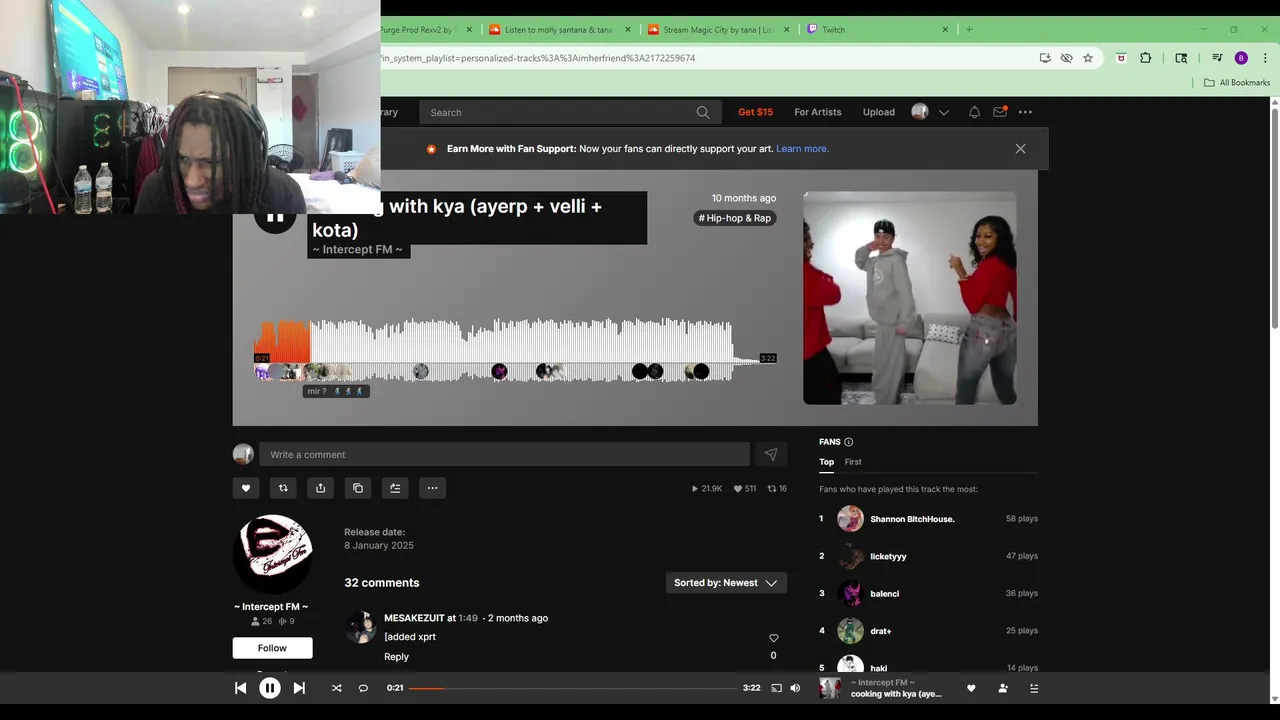
Task: Like the track with heart button
Action: point(246,488)
